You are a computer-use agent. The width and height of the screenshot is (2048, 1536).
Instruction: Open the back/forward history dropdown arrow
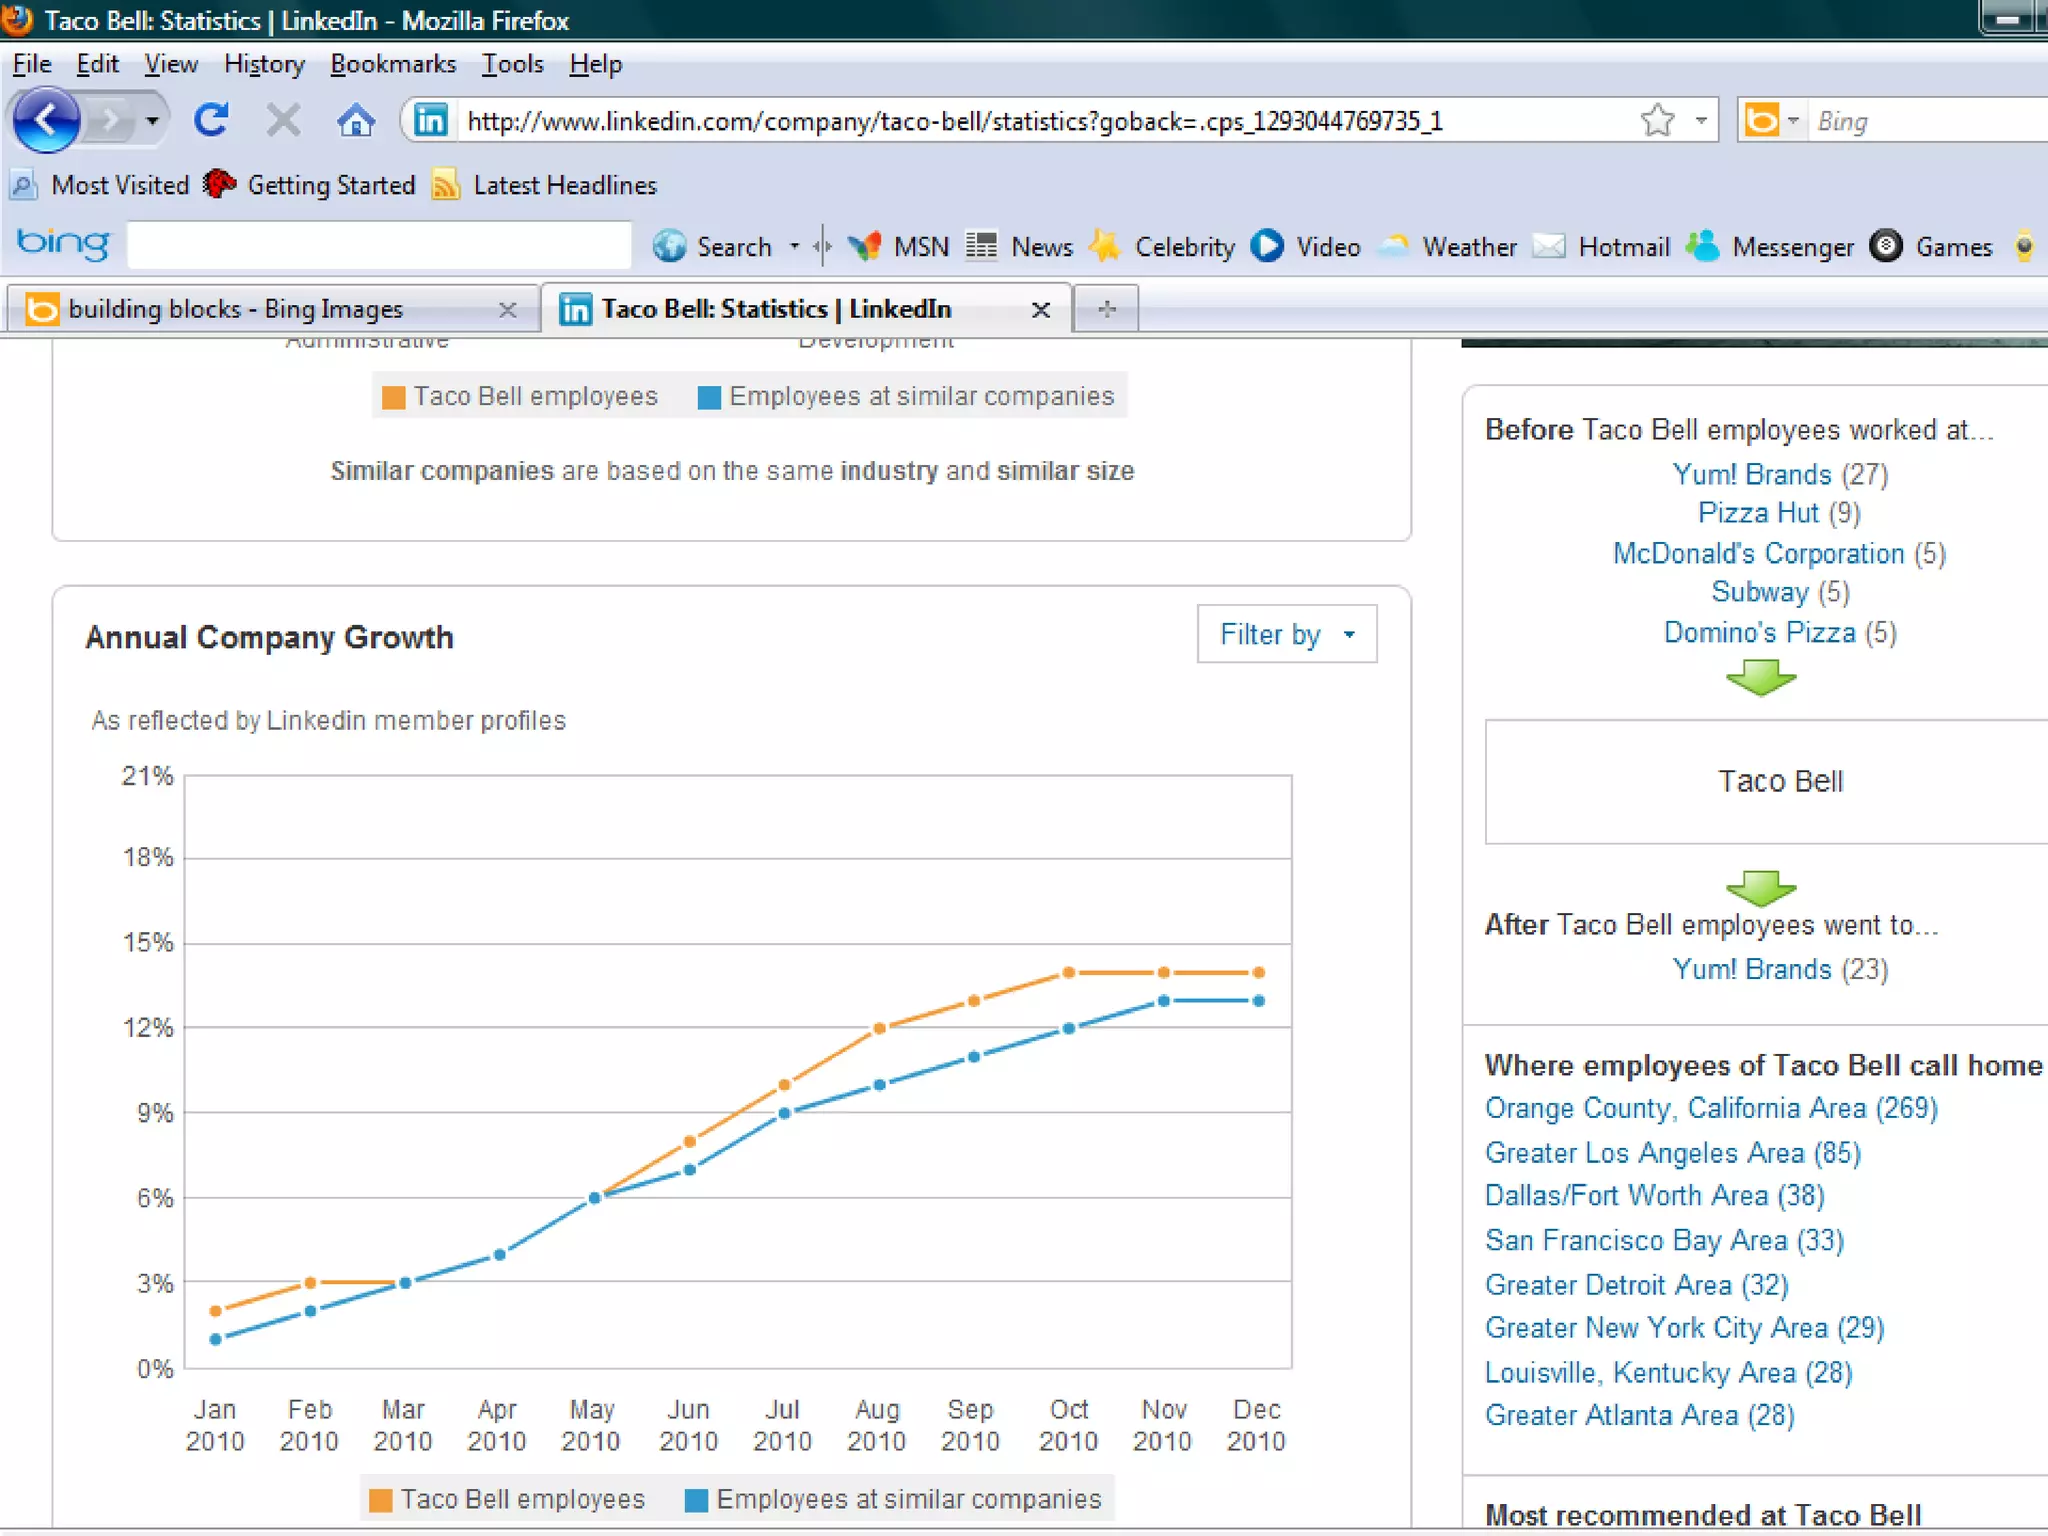152,122
